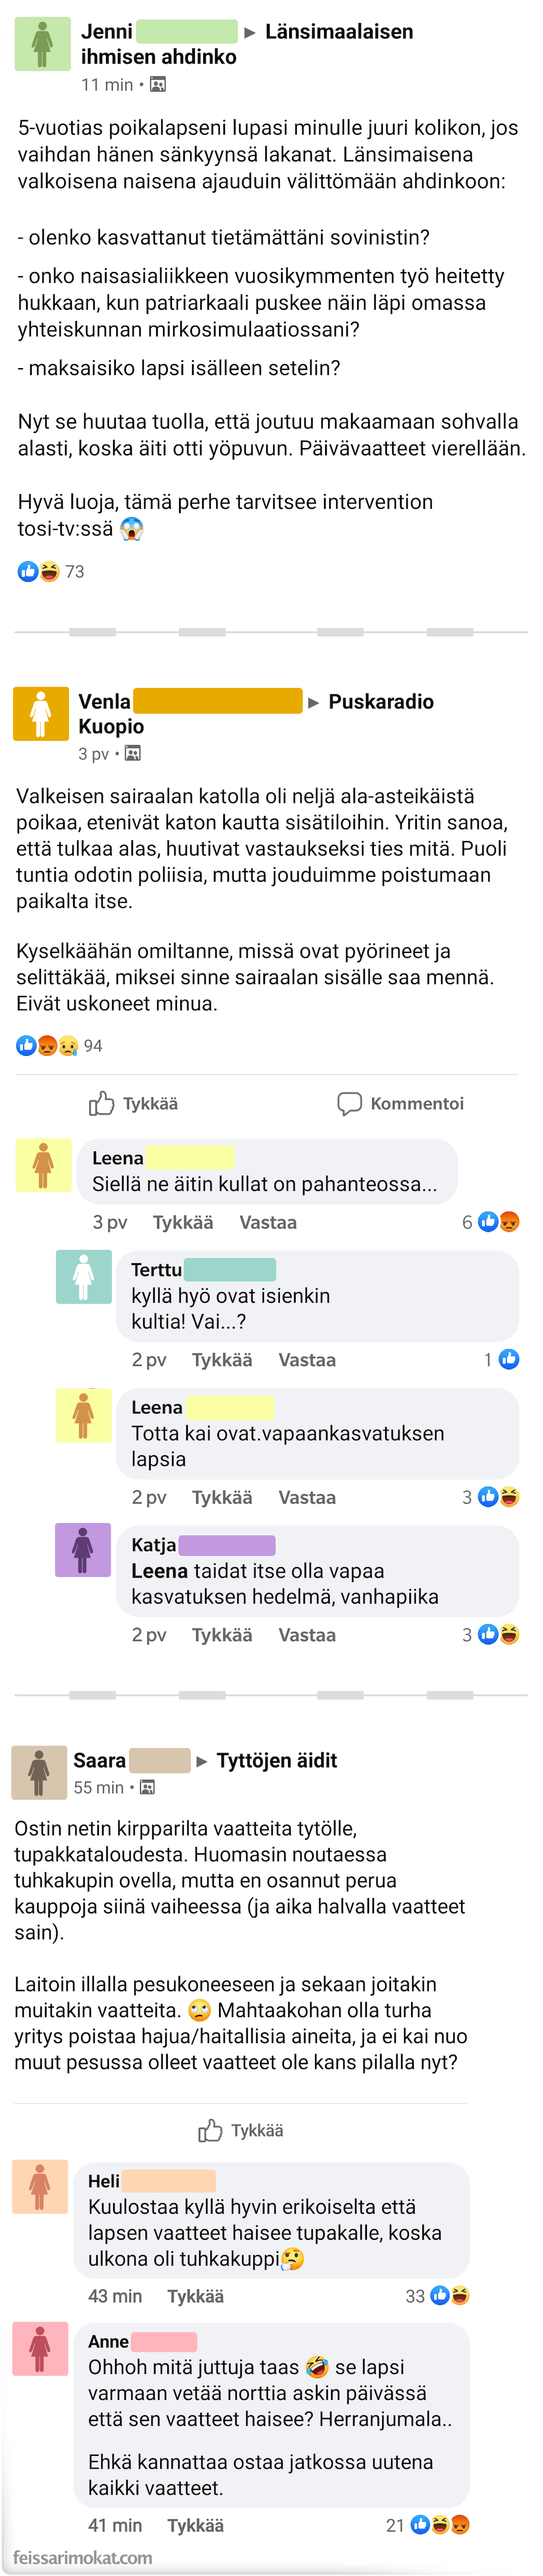The width and height of the screenshot is (543, 2576).
Task: Click the audience icon next to 55 min
Action: pos(147,1787)
